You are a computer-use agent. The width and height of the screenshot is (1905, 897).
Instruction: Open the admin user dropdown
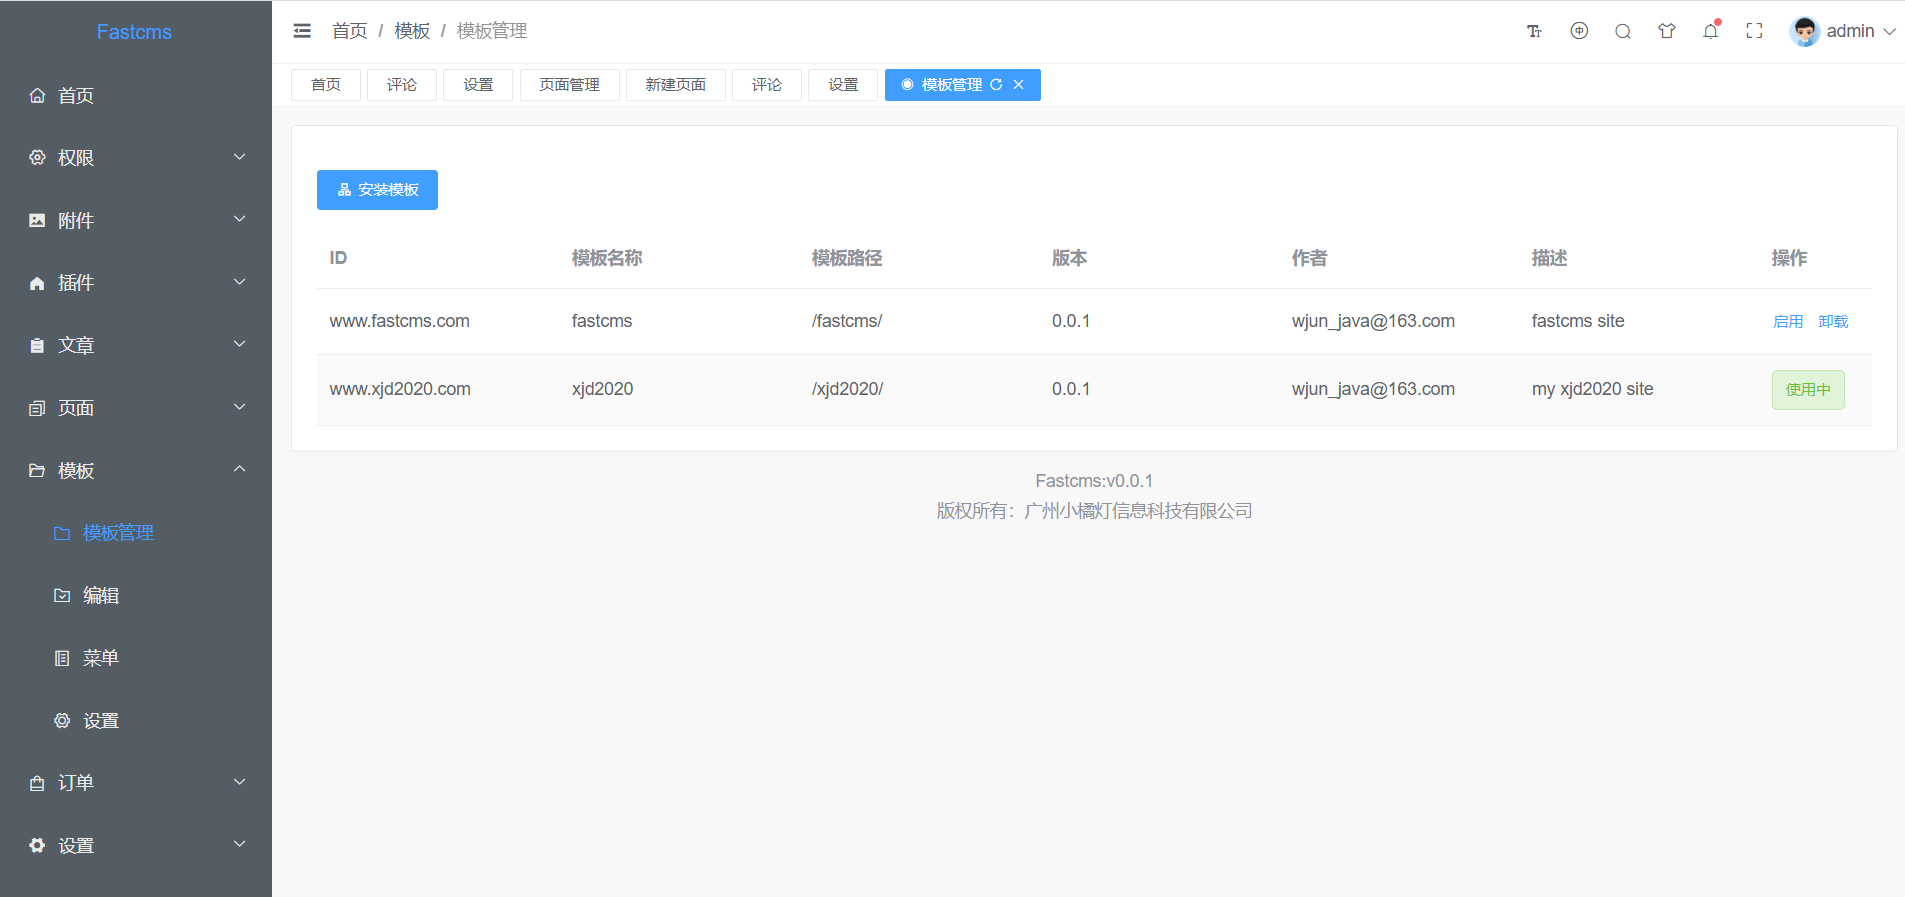point(1842,31)
